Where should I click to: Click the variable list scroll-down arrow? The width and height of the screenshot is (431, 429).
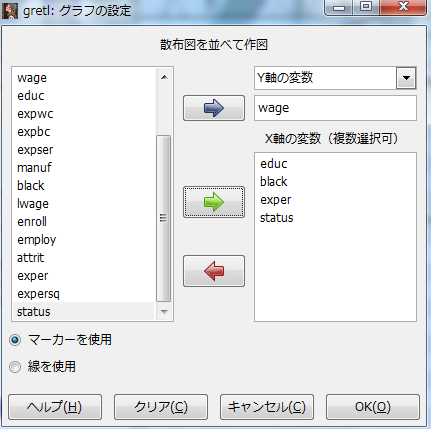(x=164, y=312)
